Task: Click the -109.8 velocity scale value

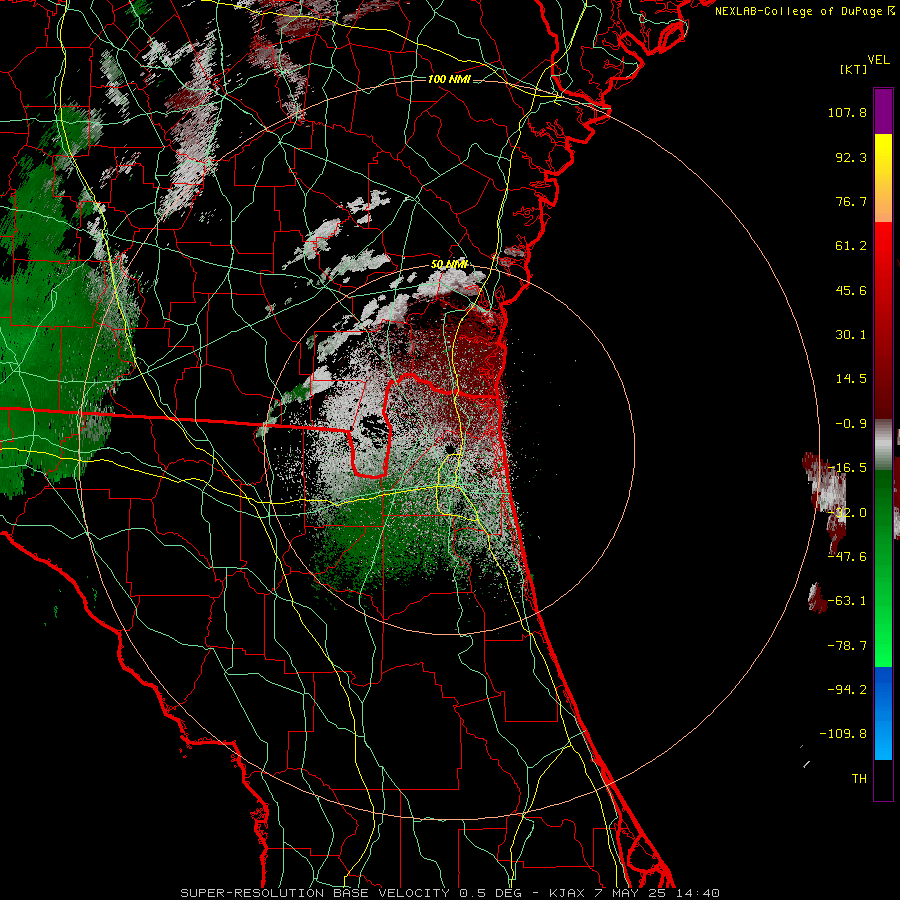Action: pyautogui.click(x=843, y=734)
